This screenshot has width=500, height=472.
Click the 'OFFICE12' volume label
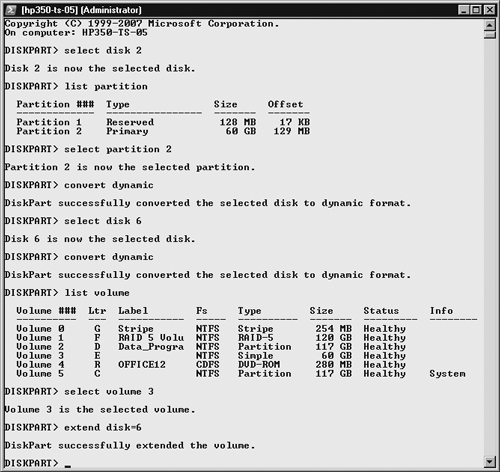(142, 365)
